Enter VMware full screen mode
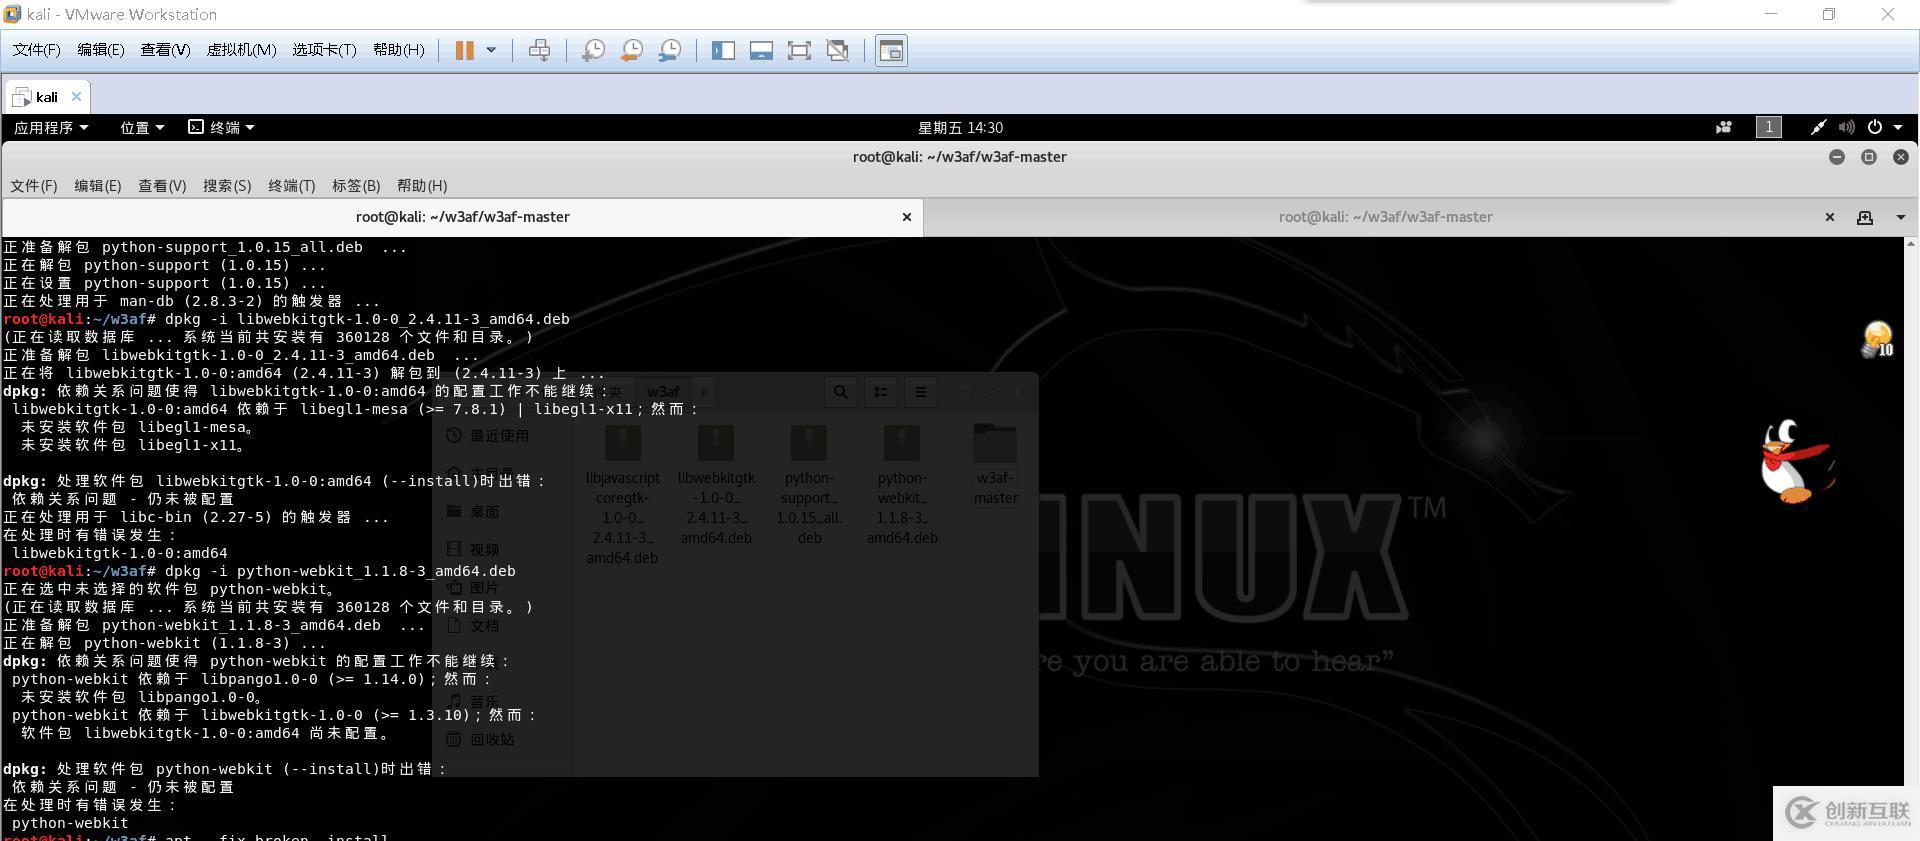The image size is (1920, 841). [x=799, y=50]
